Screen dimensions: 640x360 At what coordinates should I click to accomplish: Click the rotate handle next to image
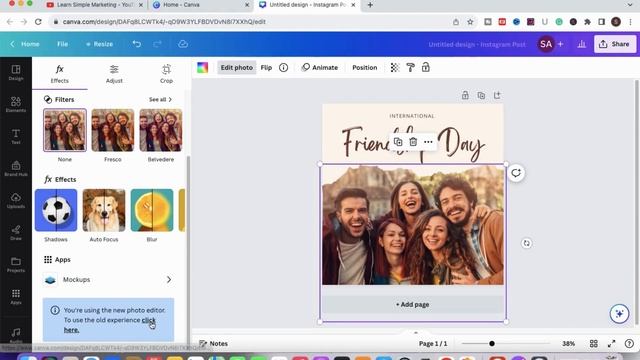527,243
